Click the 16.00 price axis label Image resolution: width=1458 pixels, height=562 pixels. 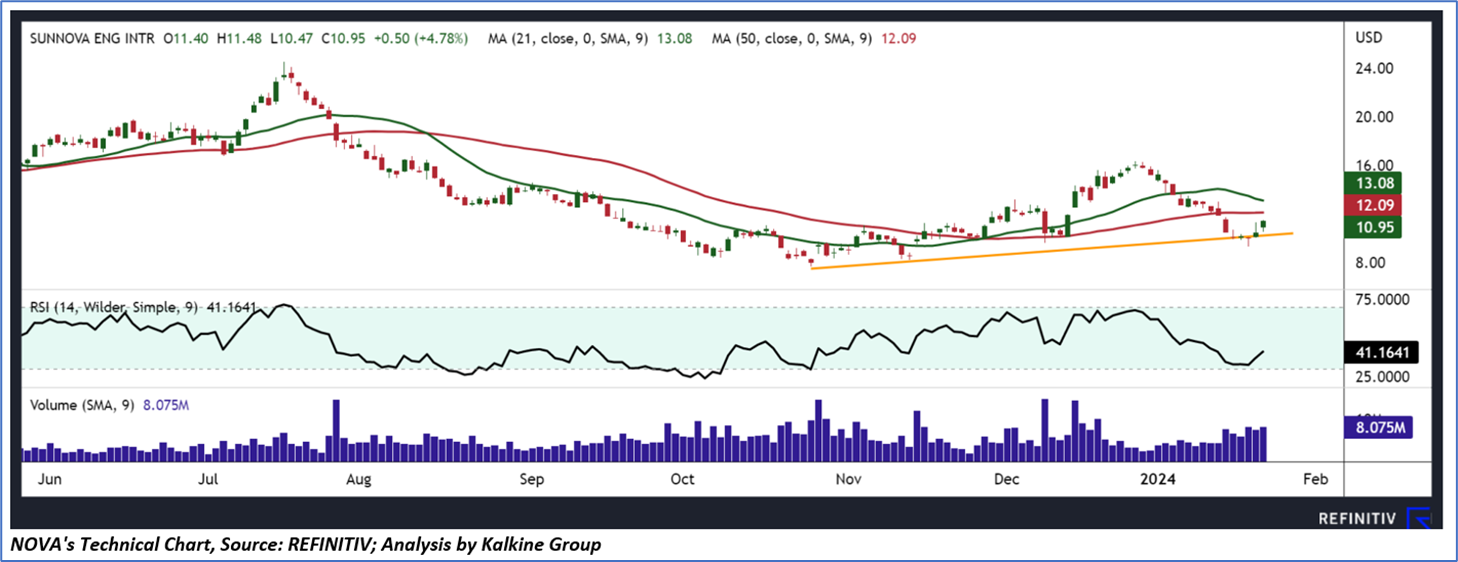pos(1374,165)
